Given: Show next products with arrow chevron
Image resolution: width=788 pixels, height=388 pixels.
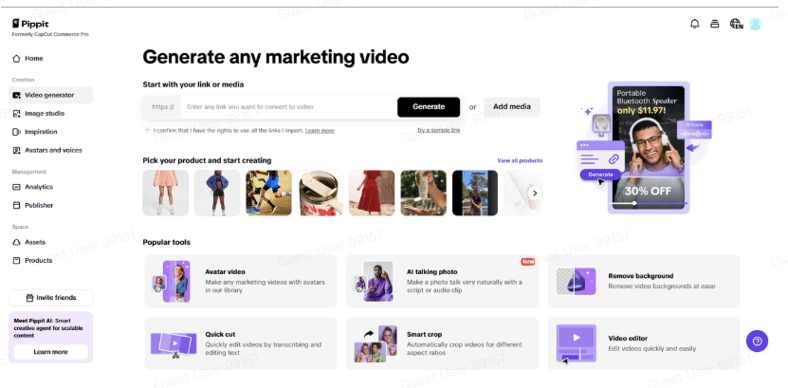Looking at the screenshot, I should pyautogui.click(x=535, y=193).
